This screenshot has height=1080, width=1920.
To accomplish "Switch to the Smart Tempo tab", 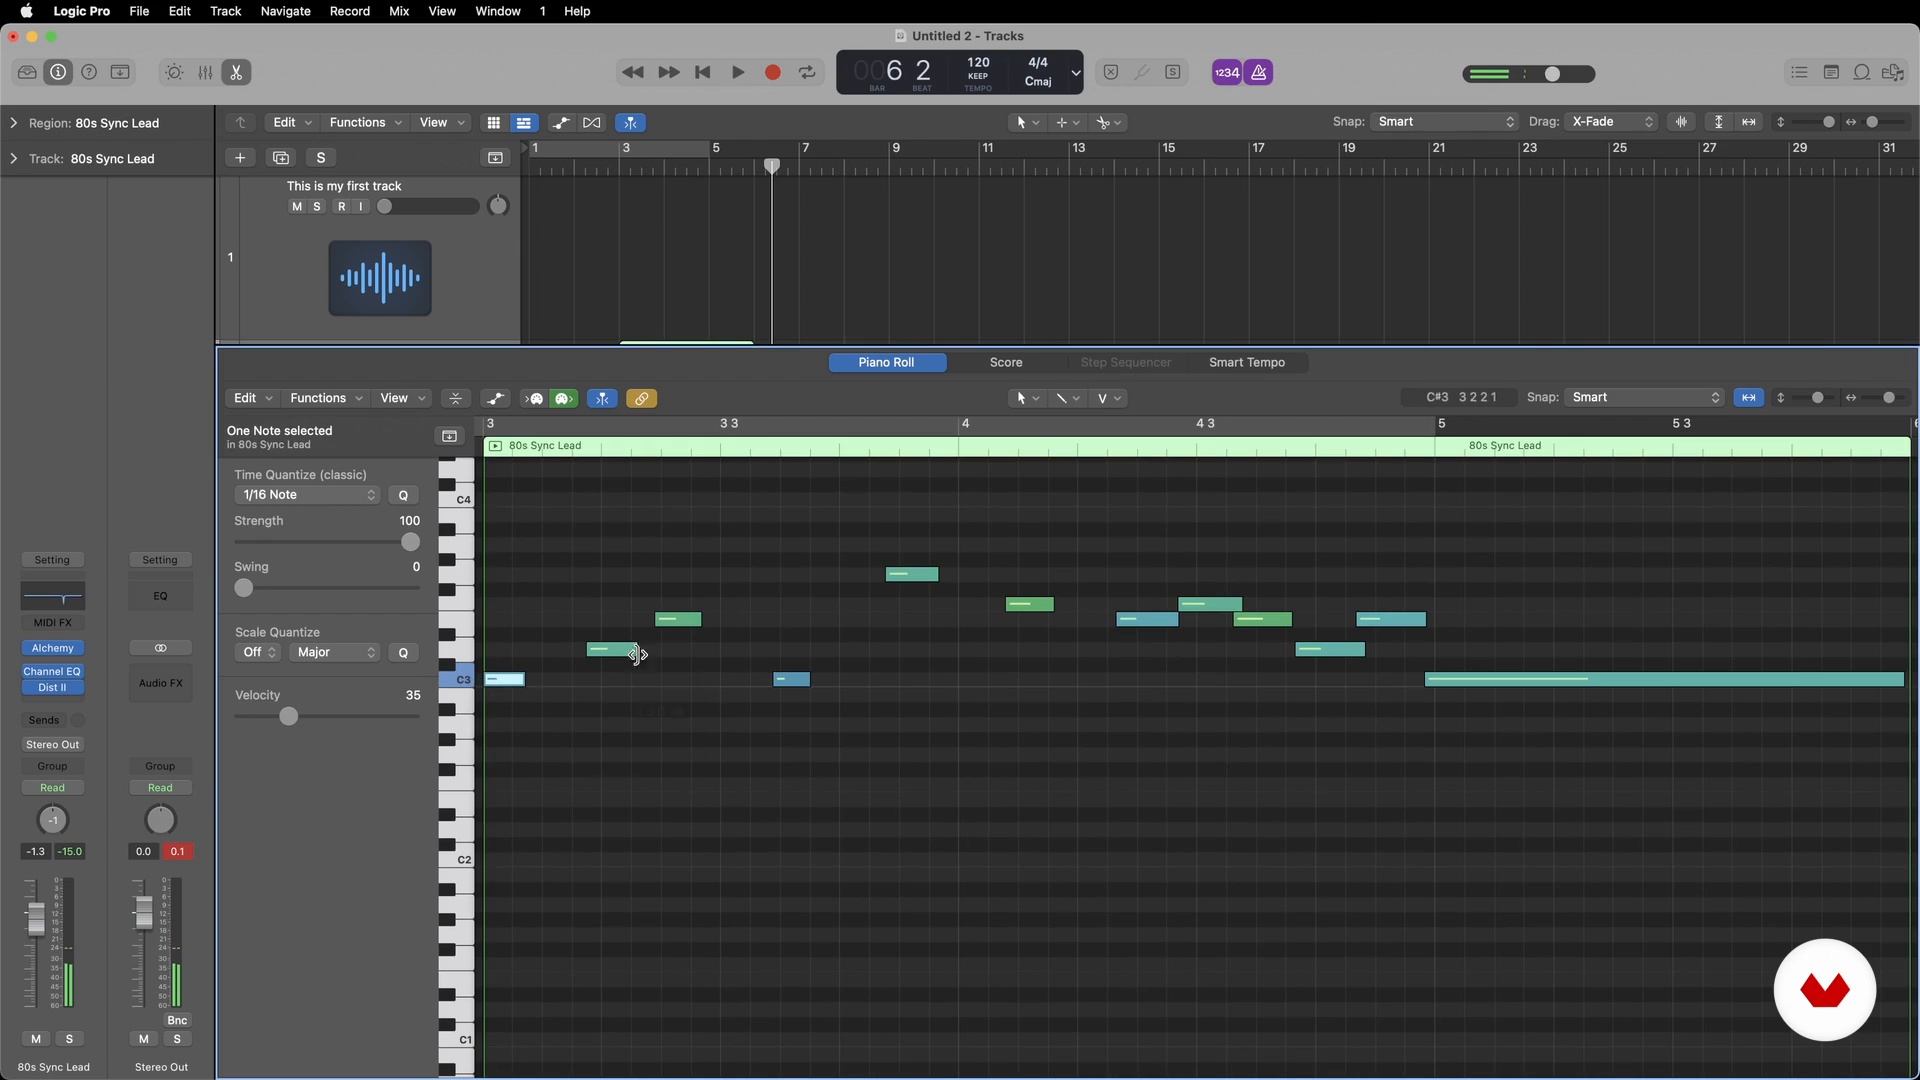I will (1247, 362).
